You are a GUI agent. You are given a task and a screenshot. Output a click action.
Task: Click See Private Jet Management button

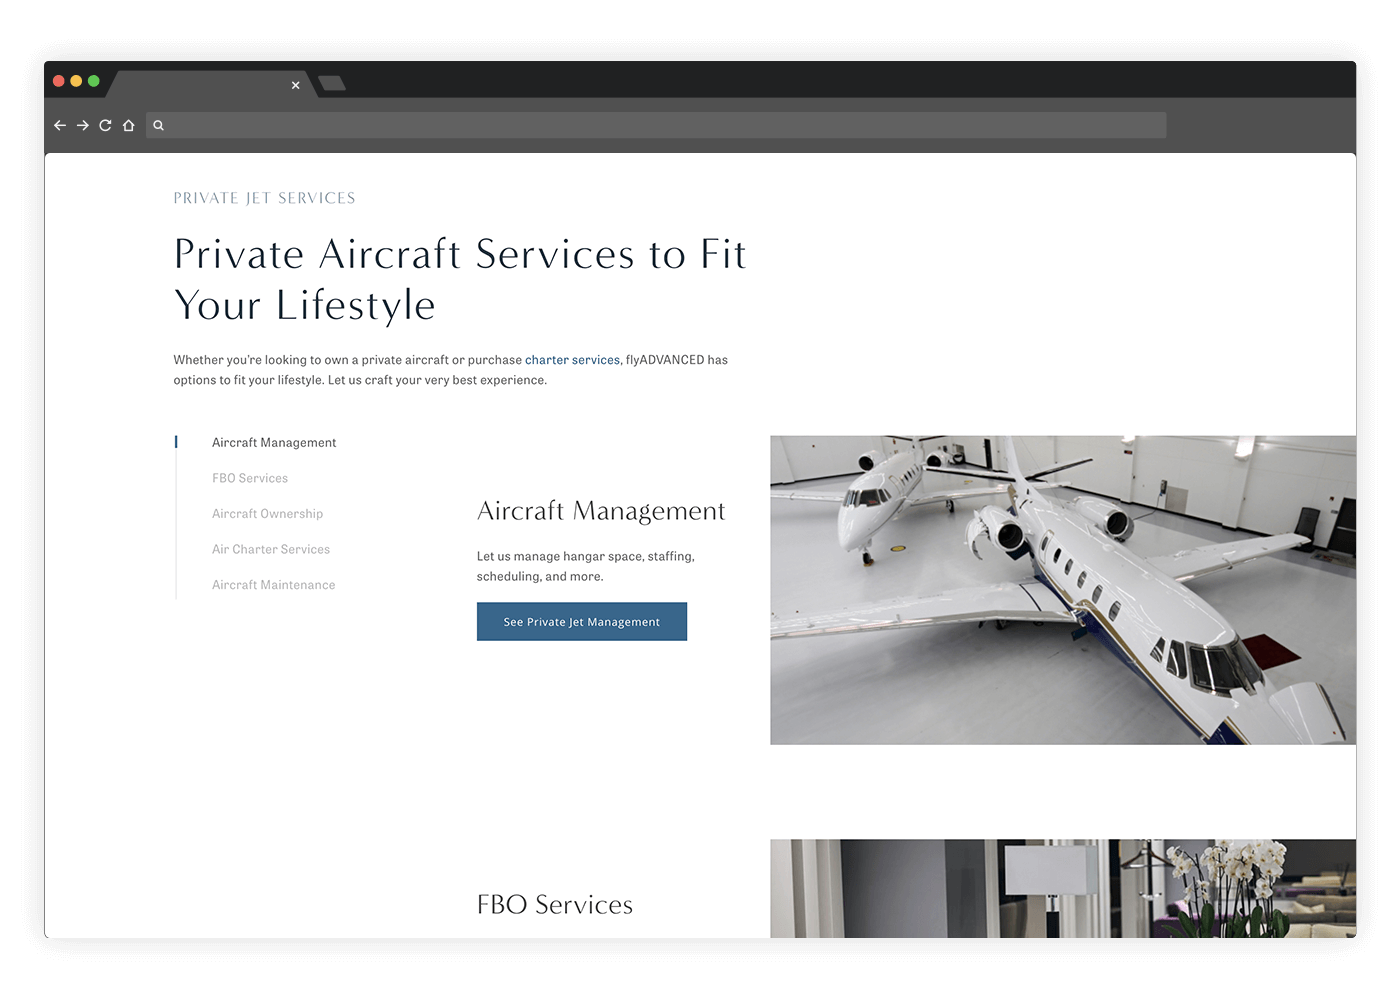[582, 621]
